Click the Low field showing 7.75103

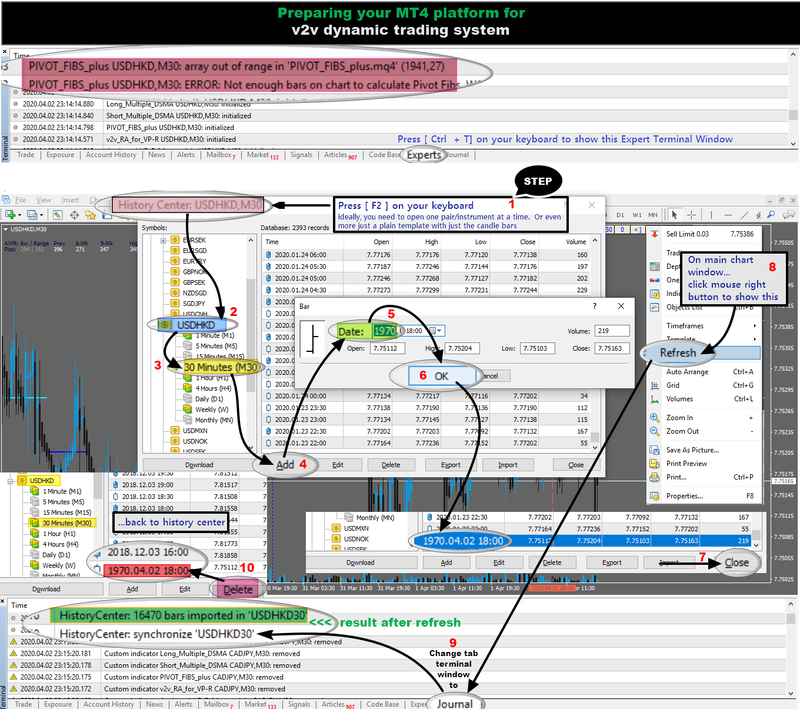pyautogui.click(x=537, y=348)
